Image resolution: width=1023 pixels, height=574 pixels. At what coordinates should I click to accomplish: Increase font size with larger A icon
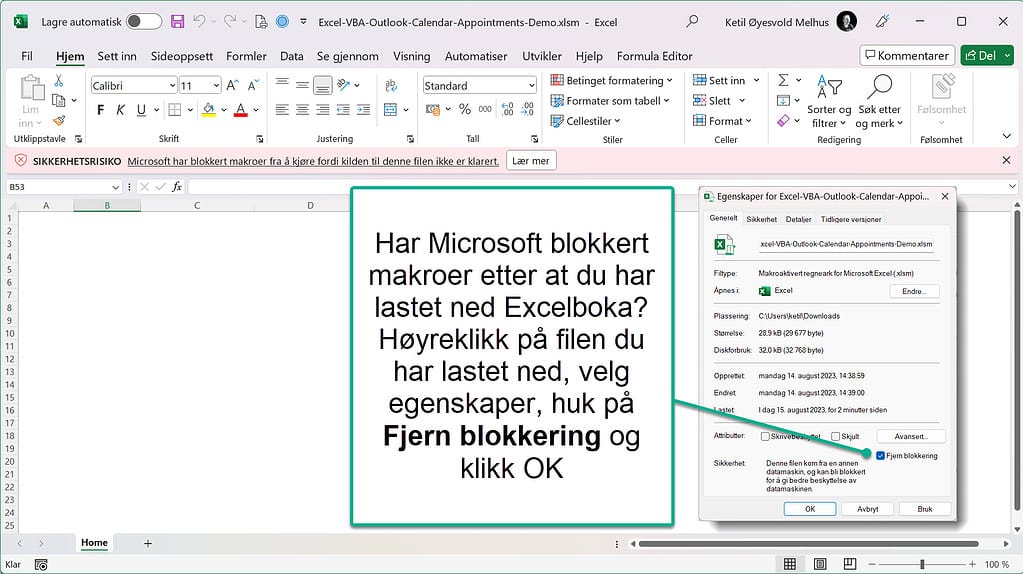point(232,85)
